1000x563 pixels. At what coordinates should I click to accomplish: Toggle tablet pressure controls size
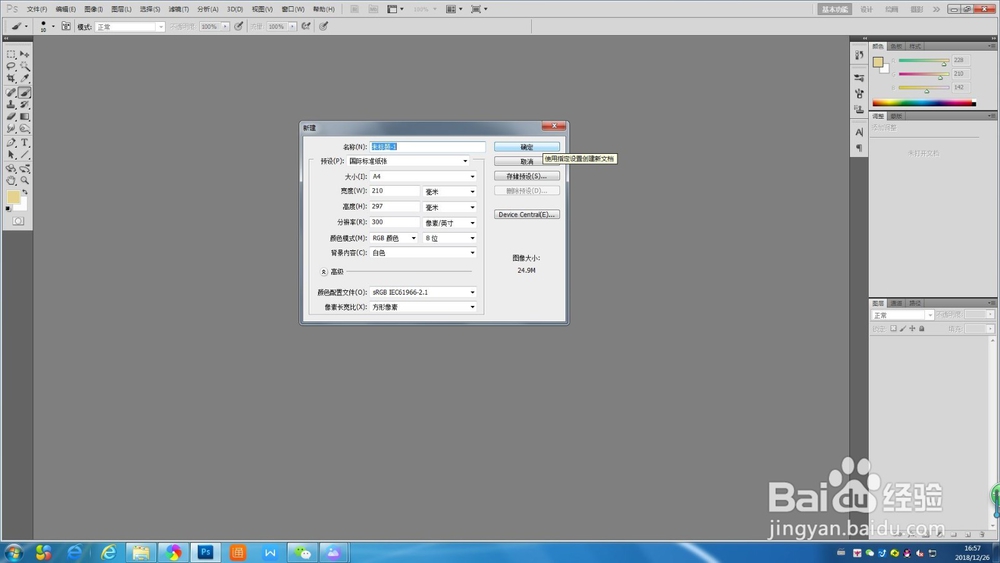coord(324,26)
